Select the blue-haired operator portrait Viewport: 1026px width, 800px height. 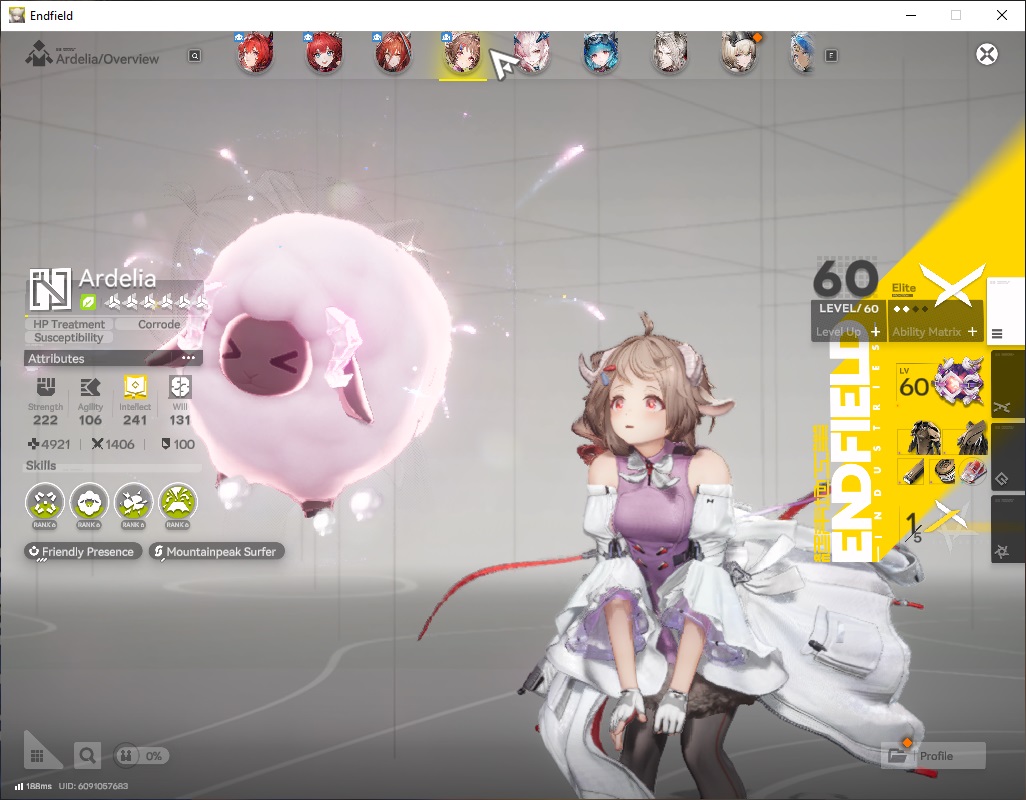pyautogui.click(x=600, y=54)
